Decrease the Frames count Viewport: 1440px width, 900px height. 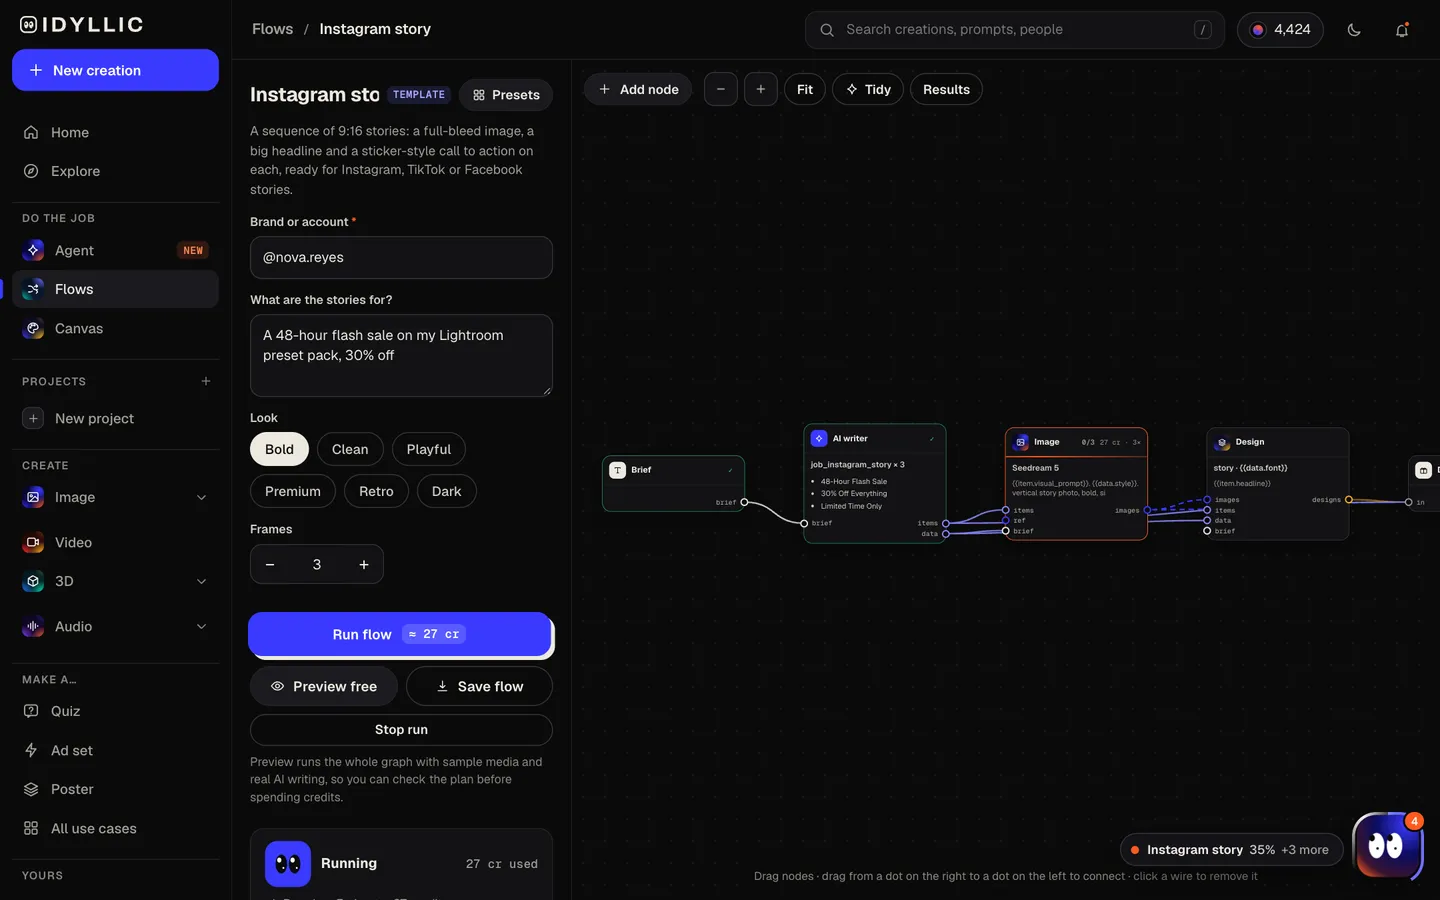coord(270,564)
